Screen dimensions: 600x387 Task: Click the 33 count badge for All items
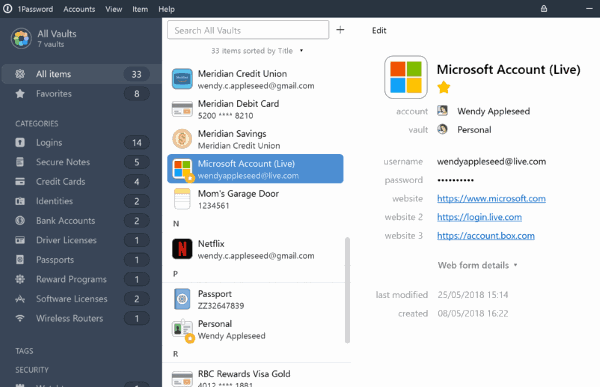[137, 74]
